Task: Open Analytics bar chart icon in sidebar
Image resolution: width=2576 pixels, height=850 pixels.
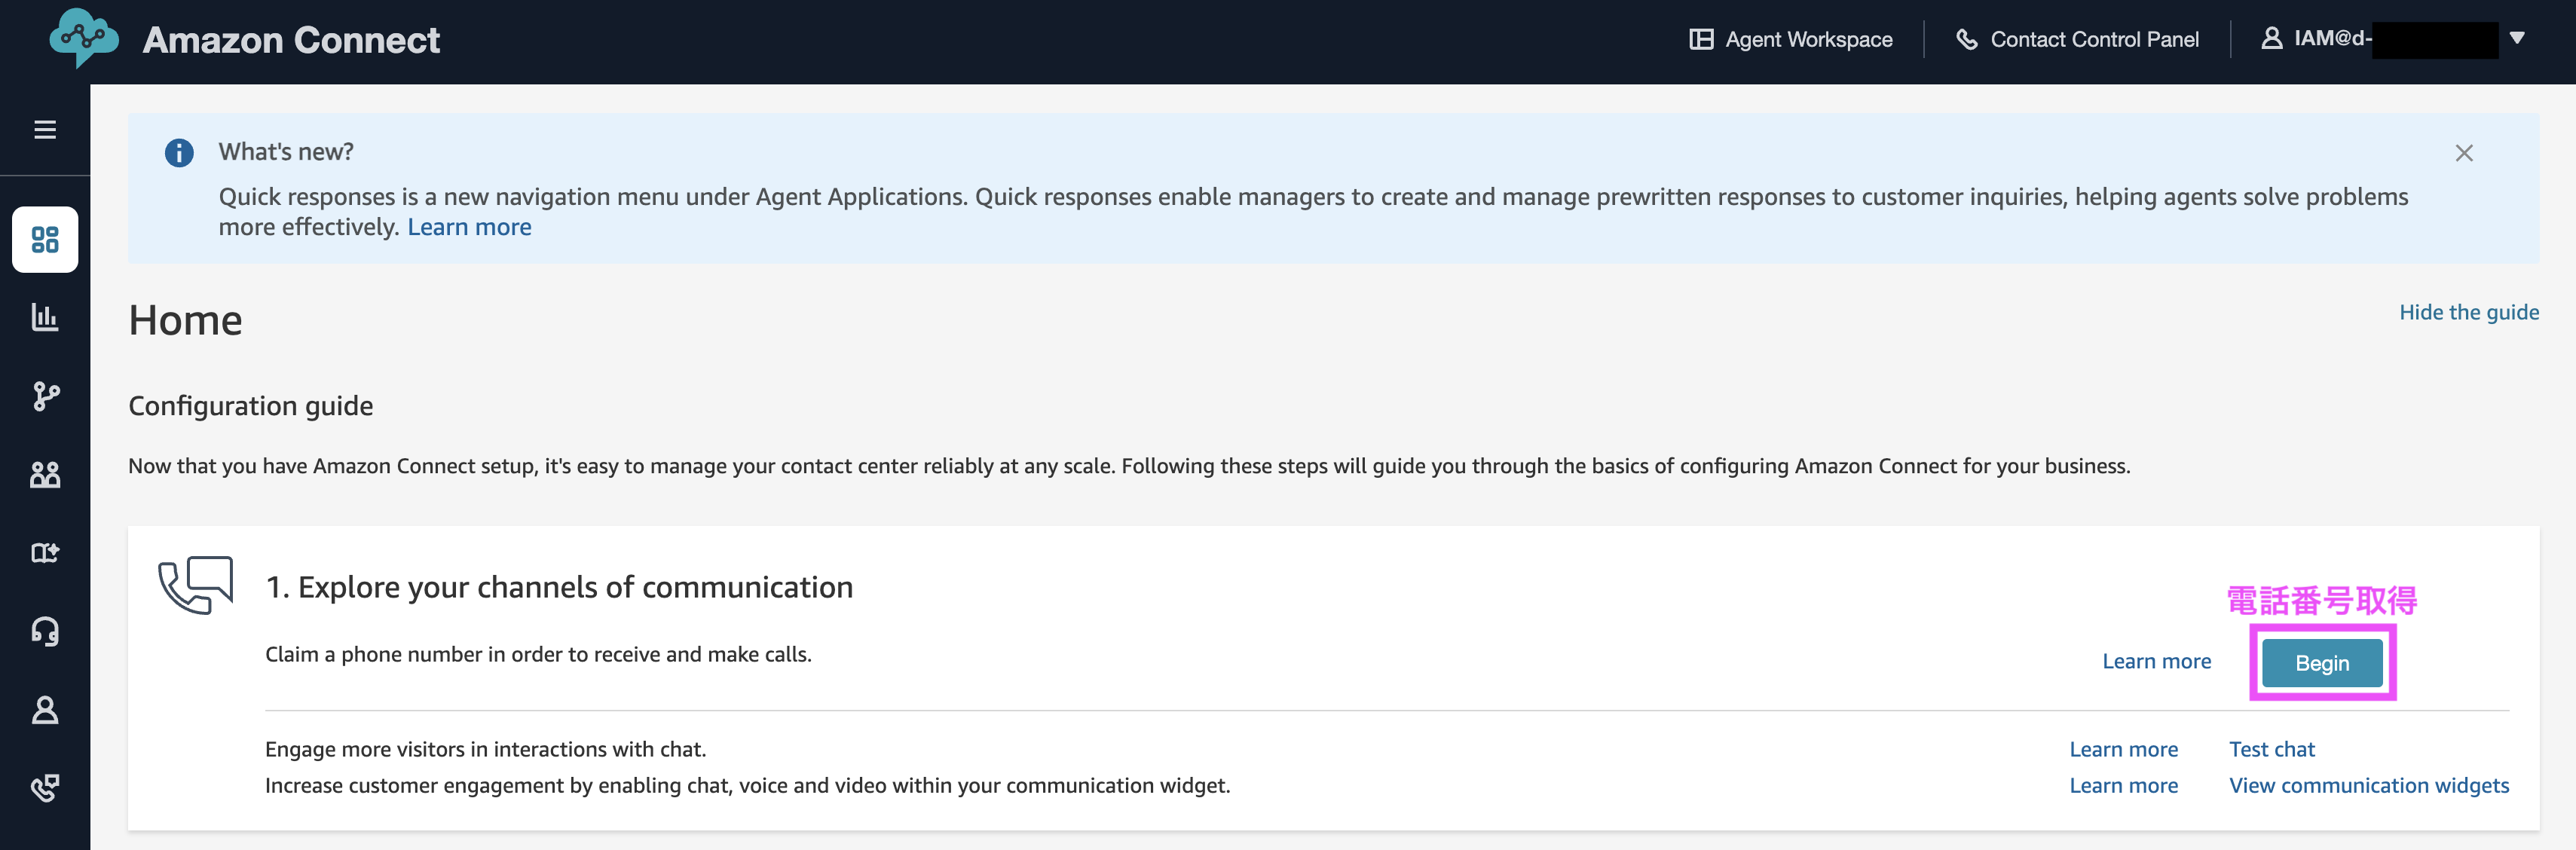Action: click(x=45, y=317)
